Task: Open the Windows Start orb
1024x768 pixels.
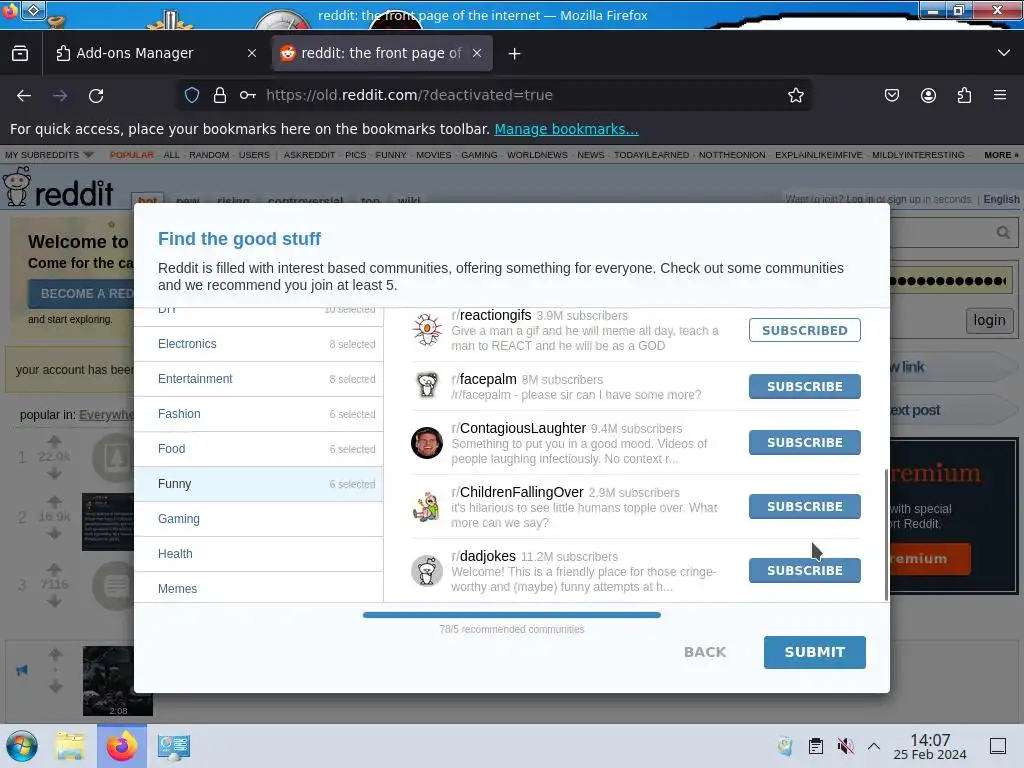Action: pos(22,746)
